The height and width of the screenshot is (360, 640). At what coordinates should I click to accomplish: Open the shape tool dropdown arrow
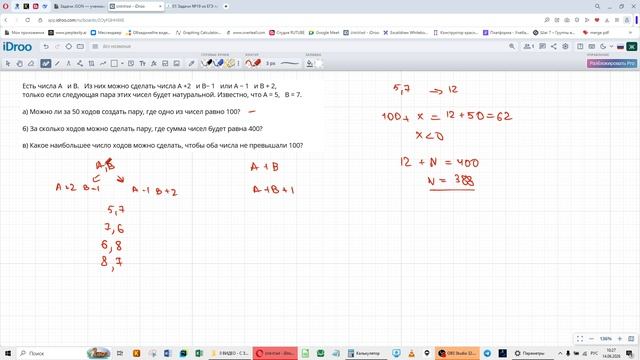pyautogui.click(x=122, y=63)
